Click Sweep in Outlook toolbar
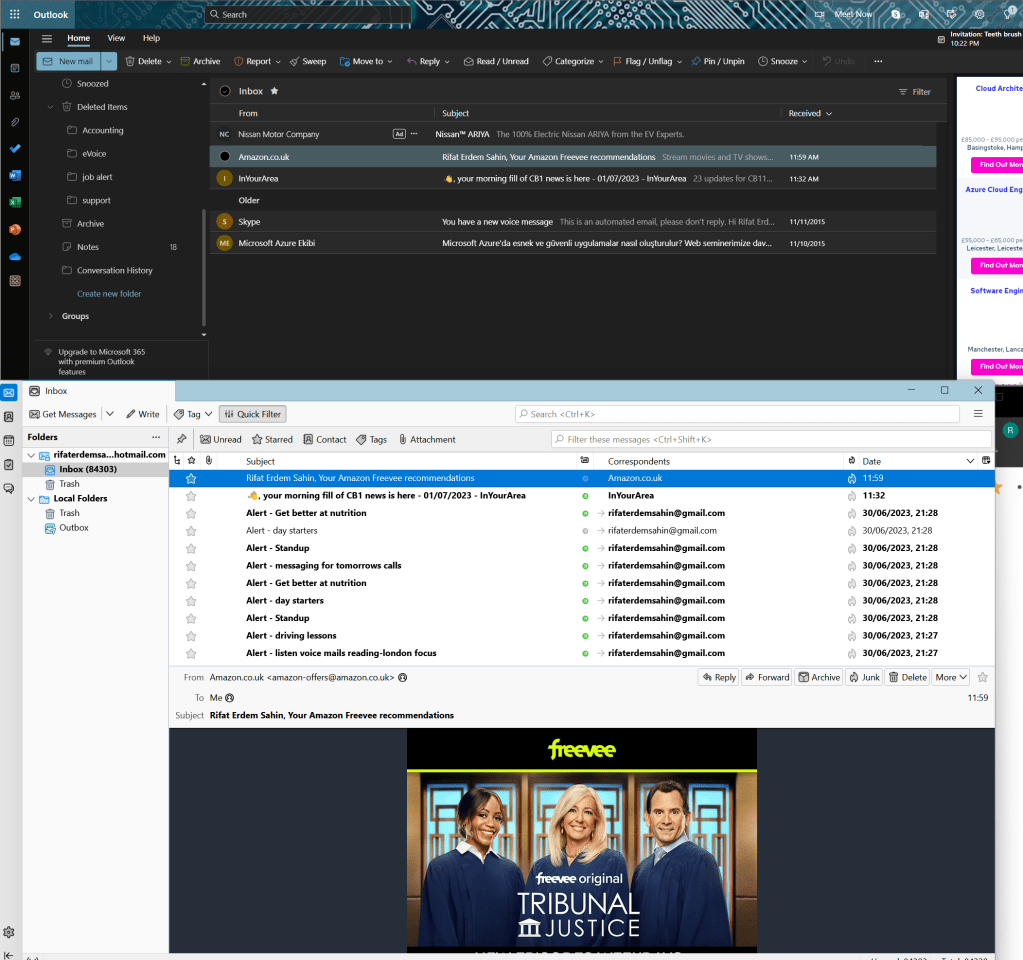The width and height of the screenshot is (1023, 960). pos(308,61)
